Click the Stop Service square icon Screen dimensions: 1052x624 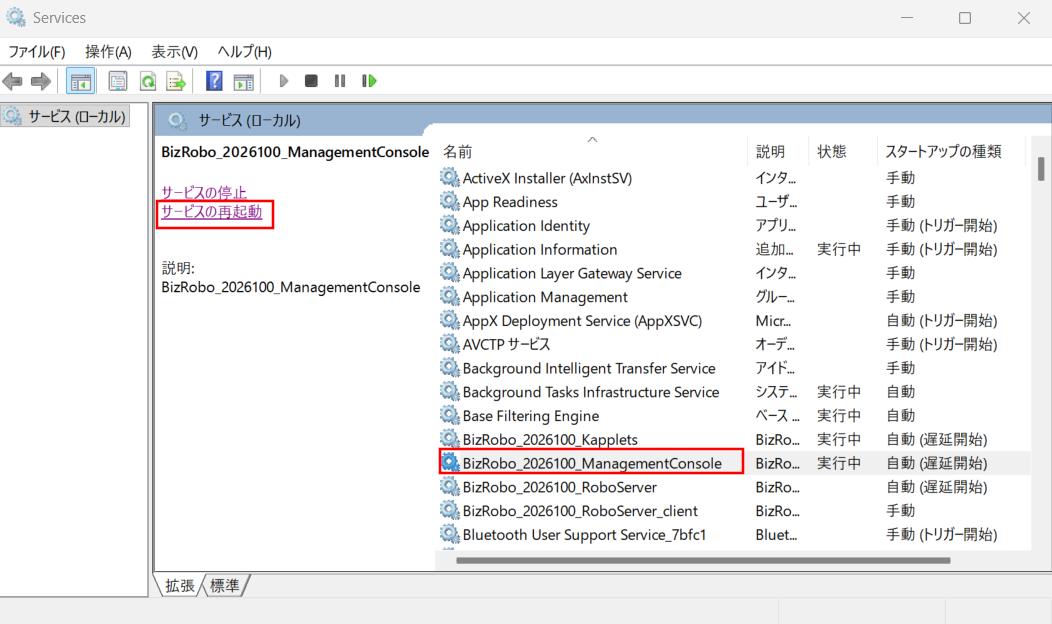pos(311,81)
